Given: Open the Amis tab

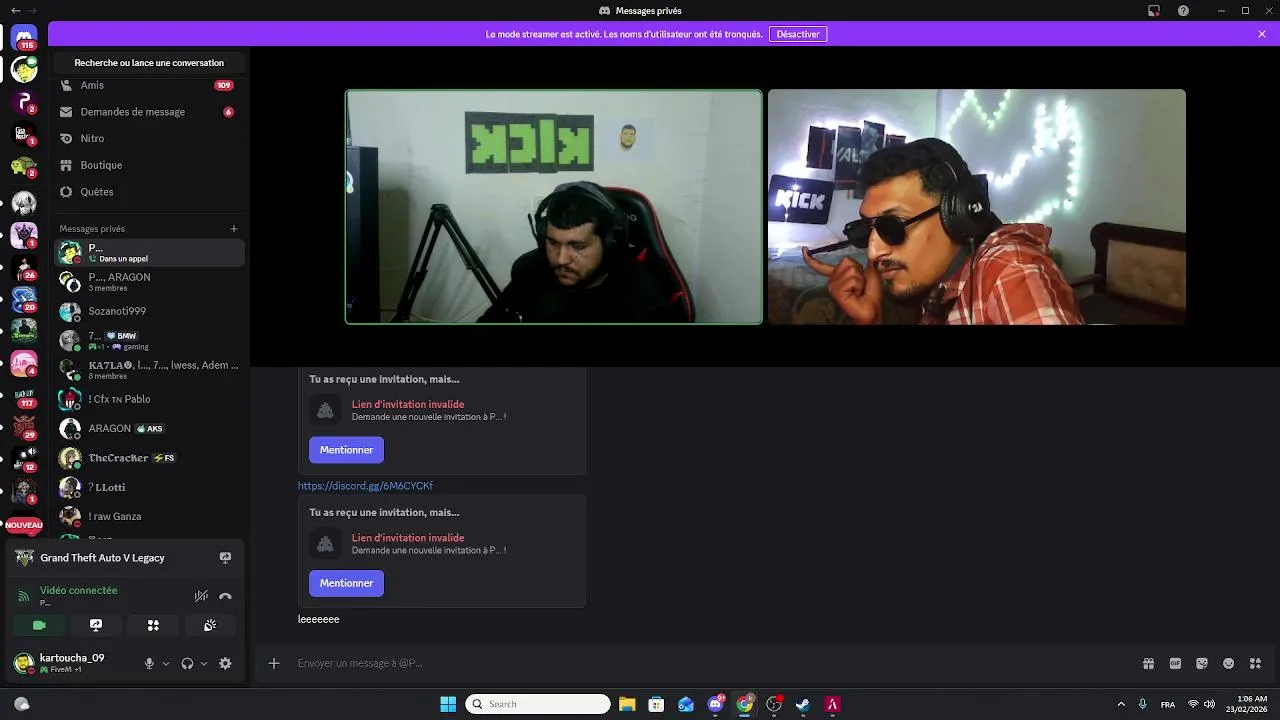Looking at the screenshot, I should 148,85.
